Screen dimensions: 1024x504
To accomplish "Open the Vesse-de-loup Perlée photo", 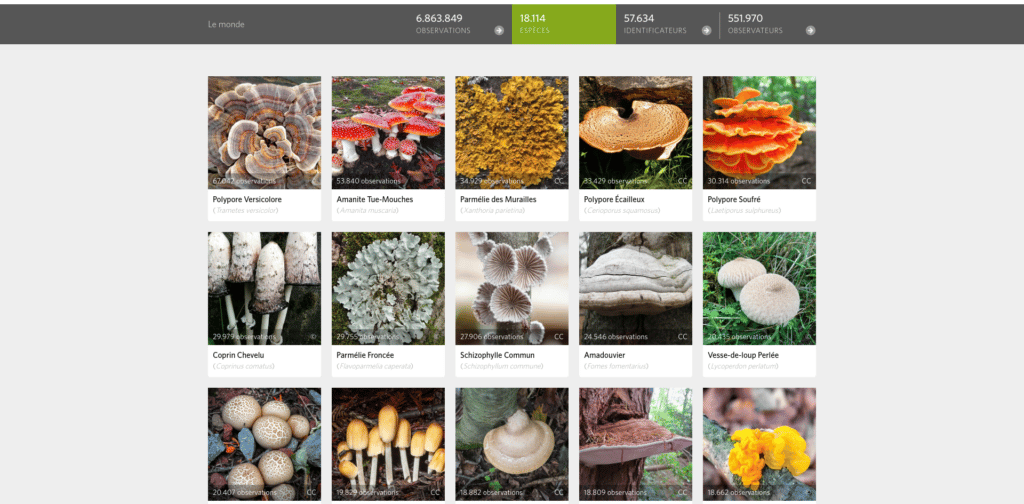I will pos(760,289).
